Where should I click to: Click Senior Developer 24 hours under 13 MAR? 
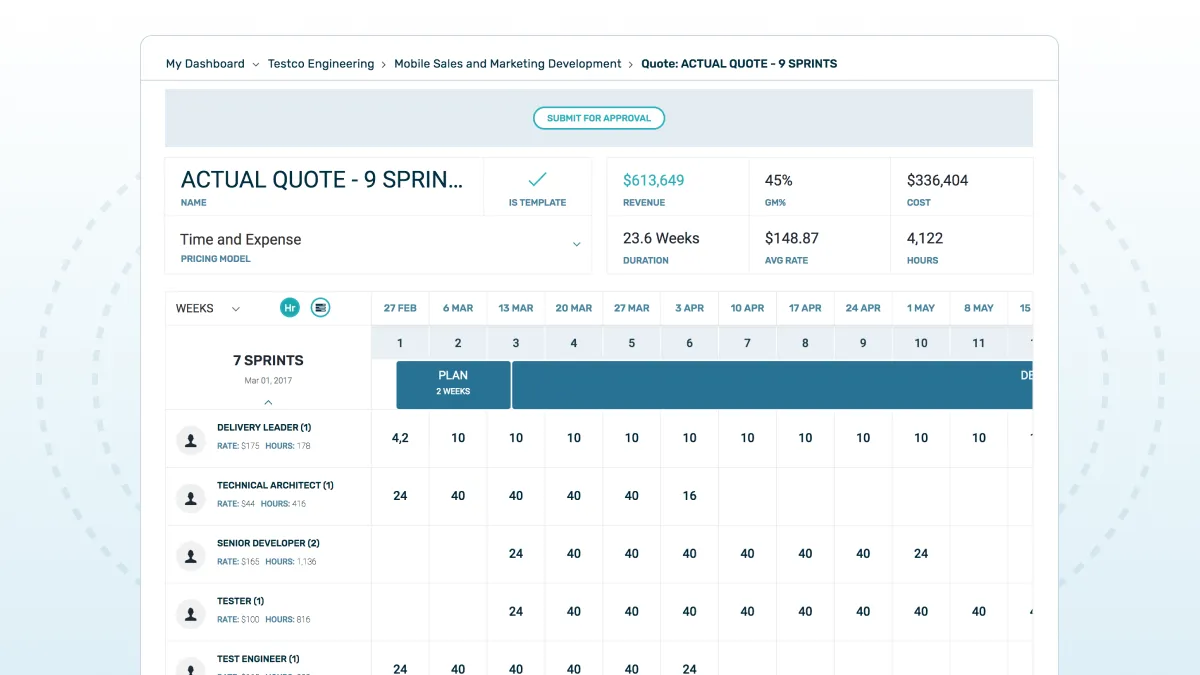[x=516, y=554]
